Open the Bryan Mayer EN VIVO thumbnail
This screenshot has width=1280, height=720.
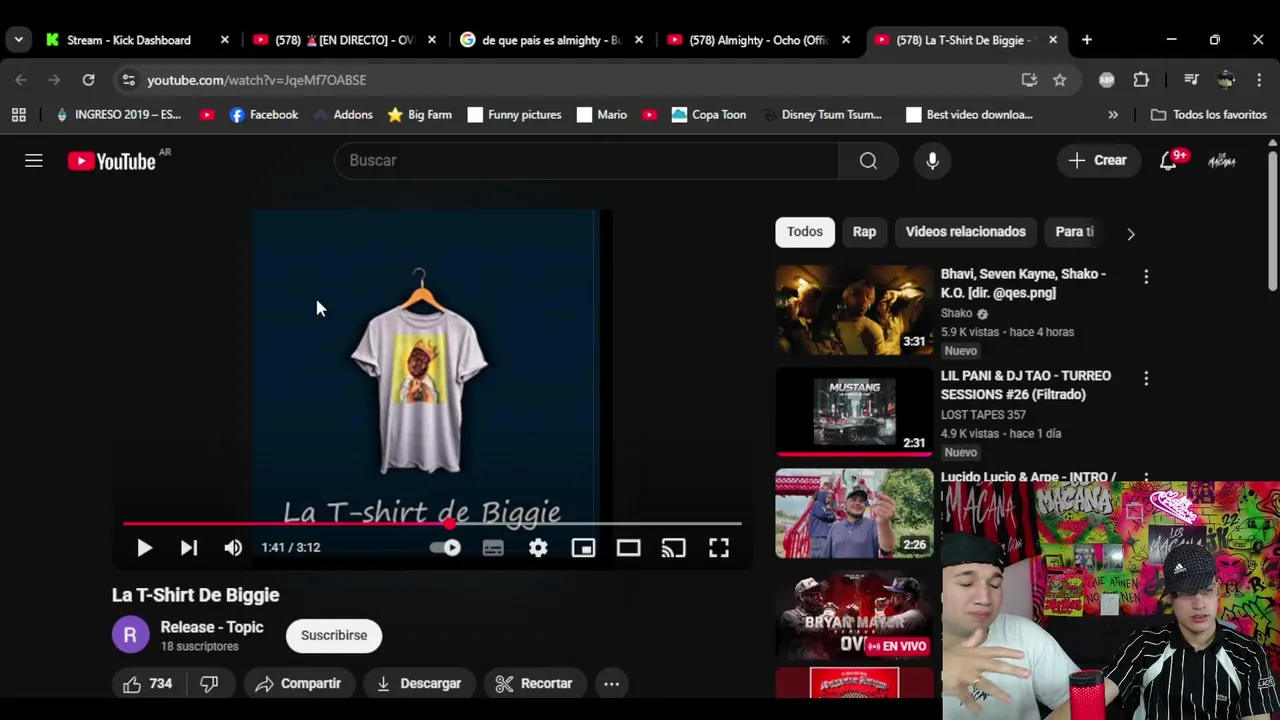(854, 616)
